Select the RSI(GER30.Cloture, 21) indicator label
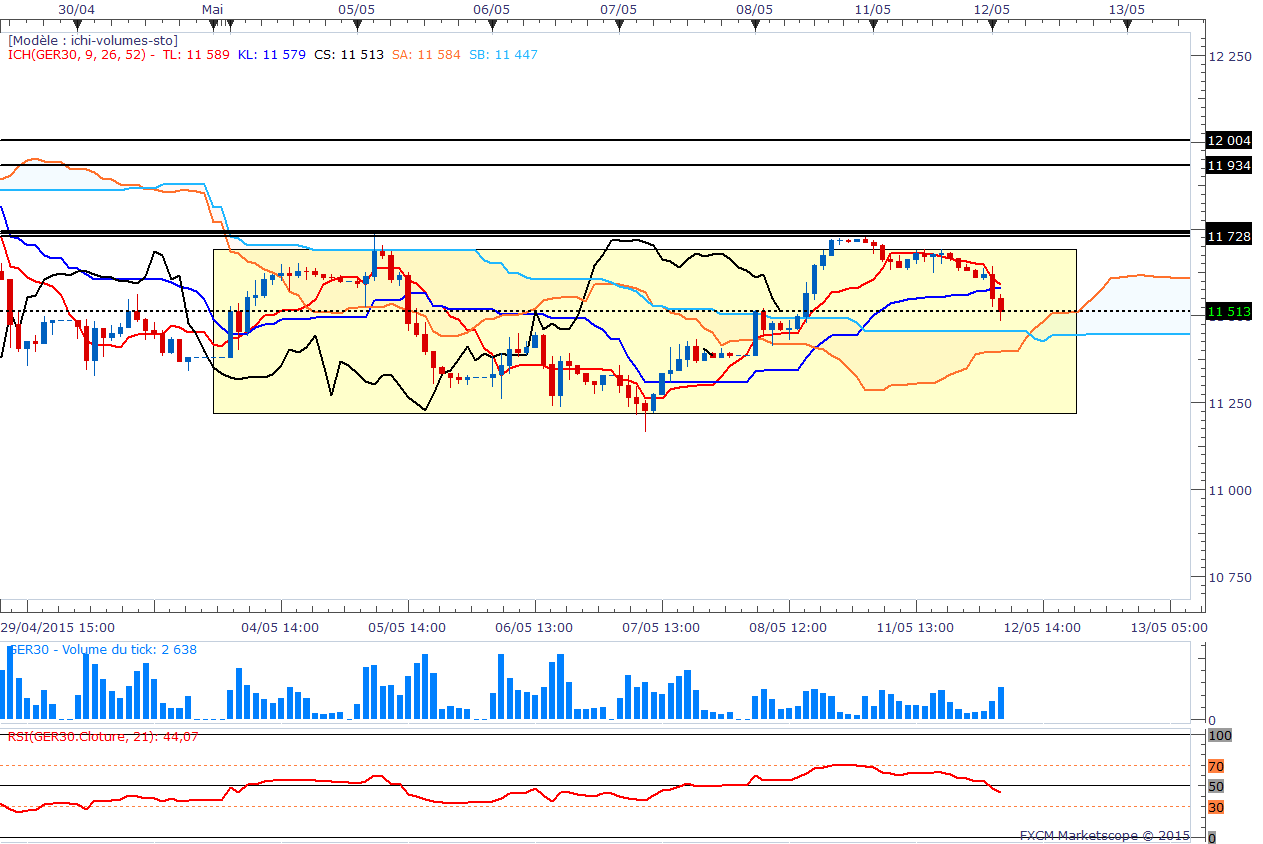This screenshot has width=1263, height=844. [x=103, y=737]
